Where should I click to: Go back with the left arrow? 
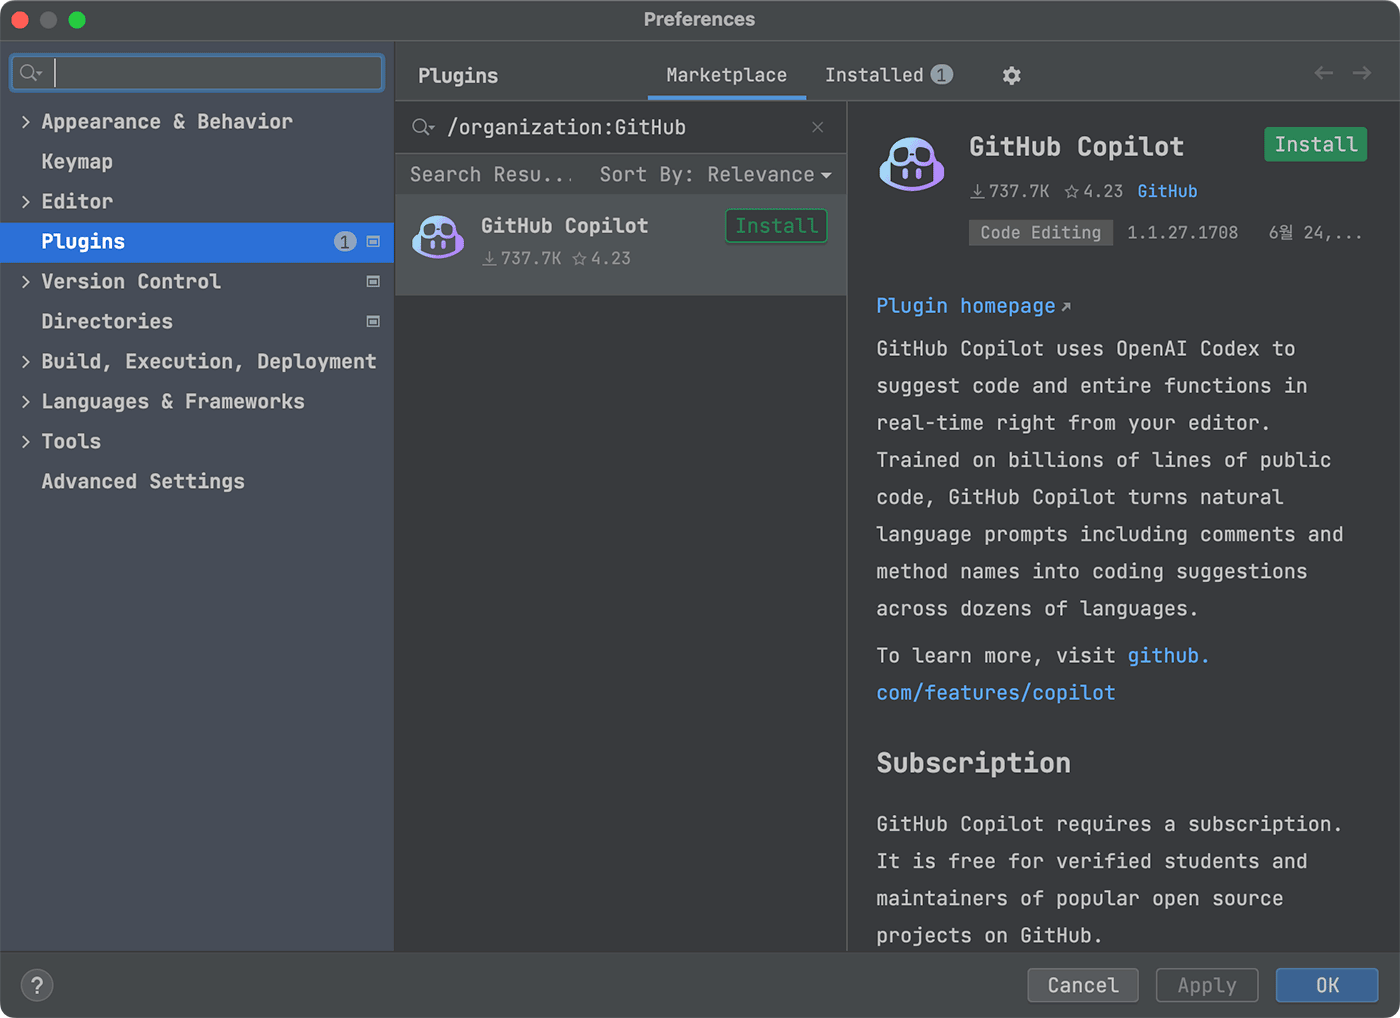click(x=1323, y=73)
